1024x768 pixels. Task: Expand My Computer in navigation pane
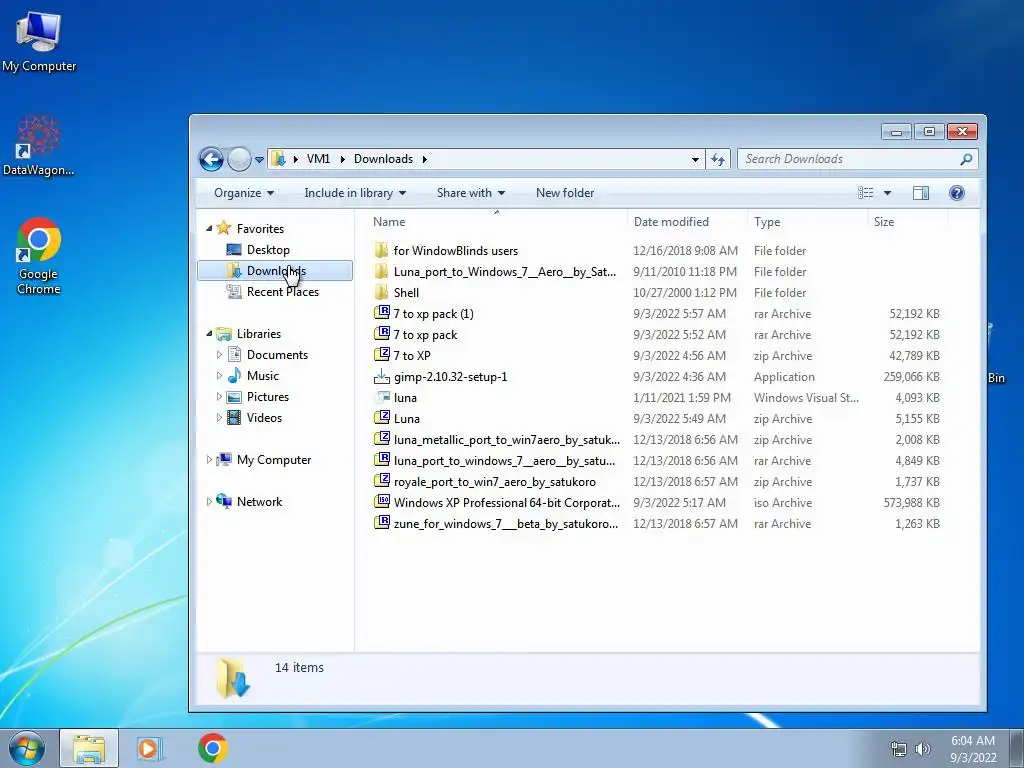pos(209,460)
